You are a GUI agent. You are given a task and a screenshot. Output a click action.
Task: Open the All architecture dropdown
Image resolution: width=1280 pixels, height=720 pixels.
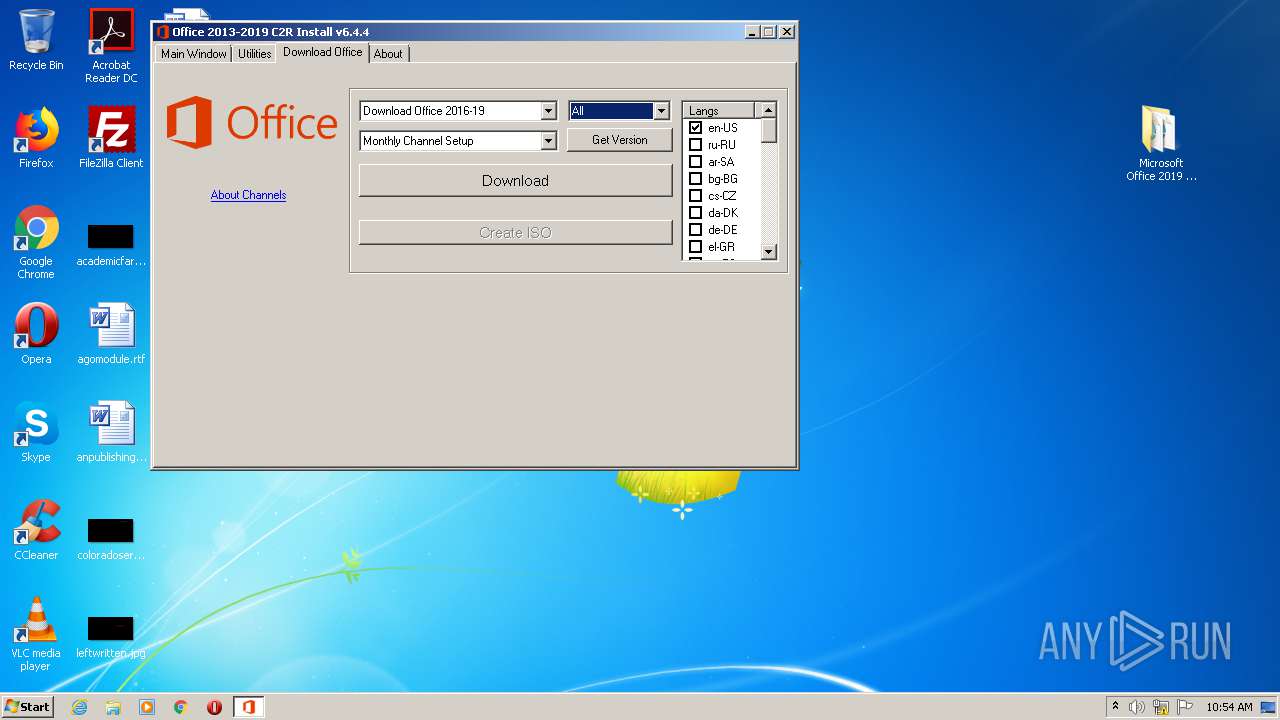(661, 111)
